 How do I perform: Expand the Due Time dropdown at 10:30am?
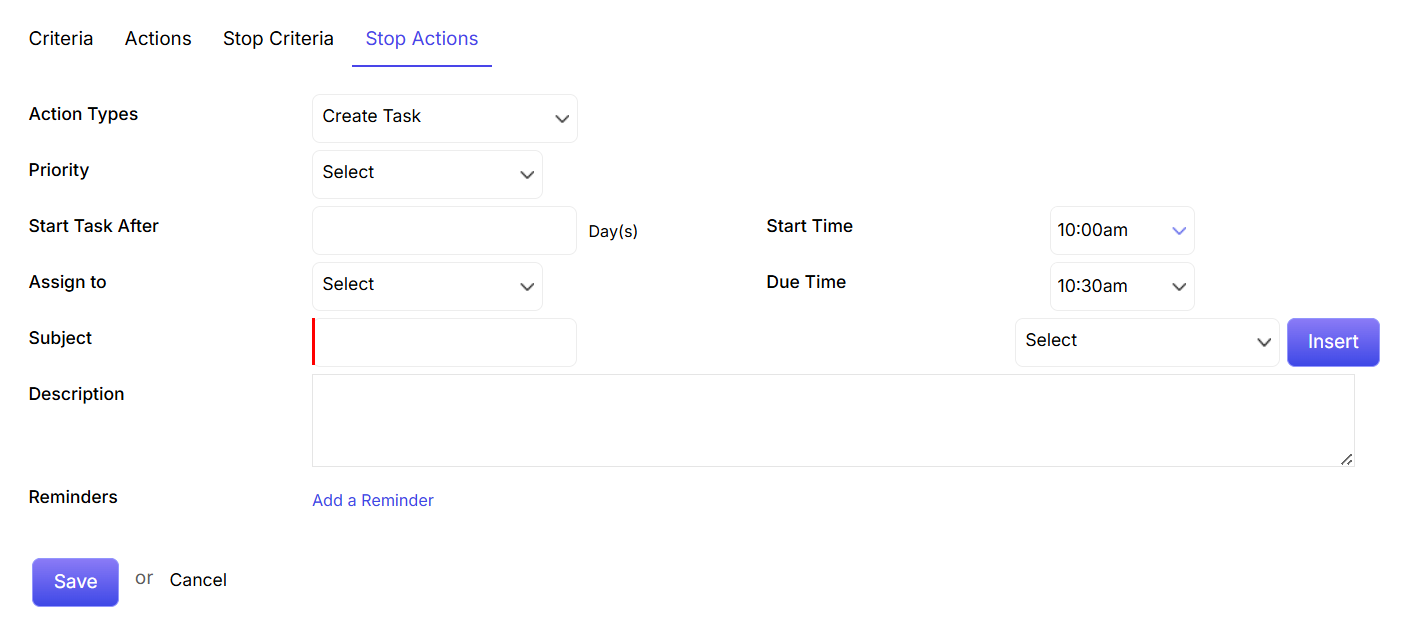(1122, 286)
